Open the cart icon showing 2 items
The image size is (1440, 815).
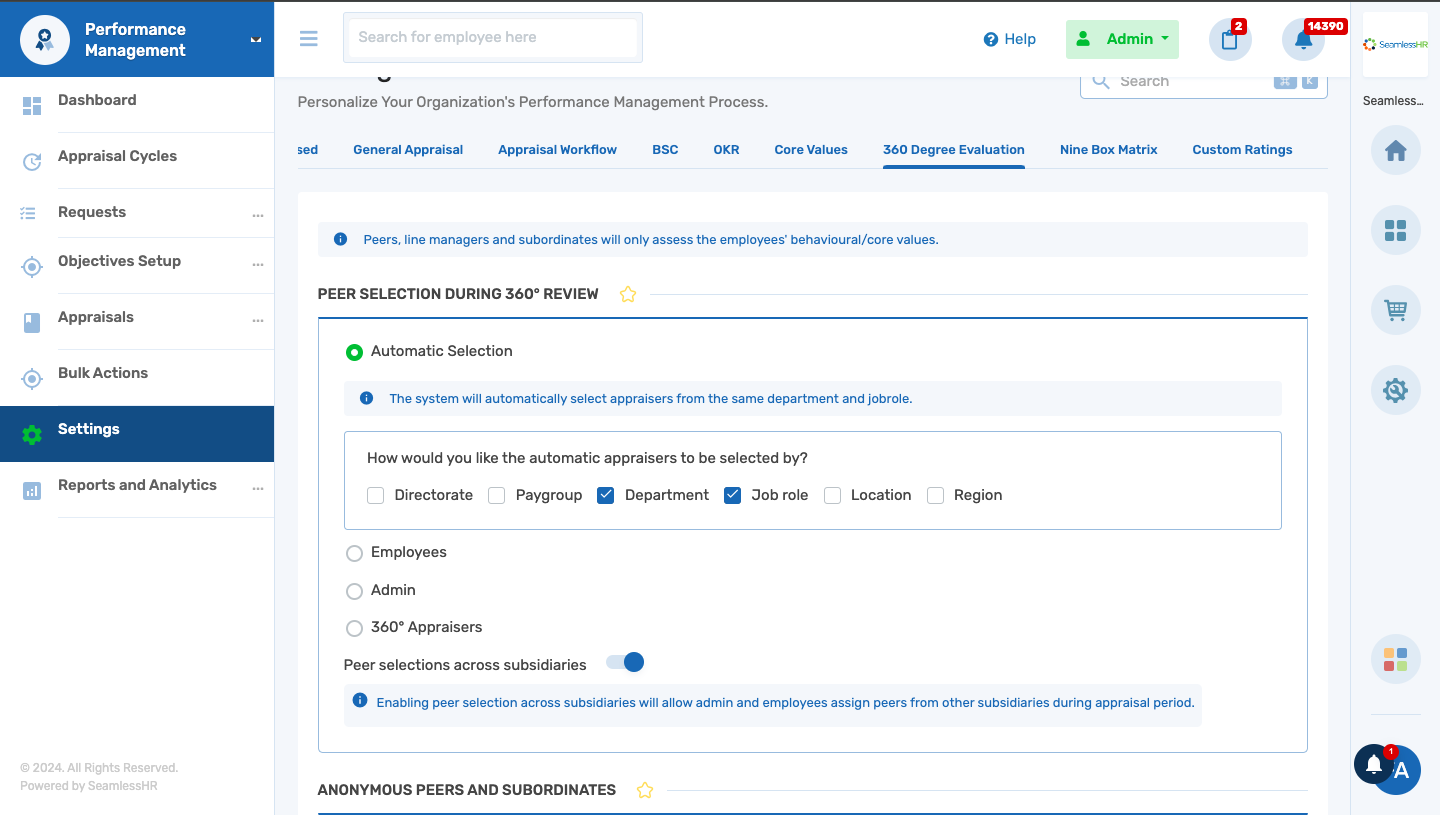[1229, 39]
